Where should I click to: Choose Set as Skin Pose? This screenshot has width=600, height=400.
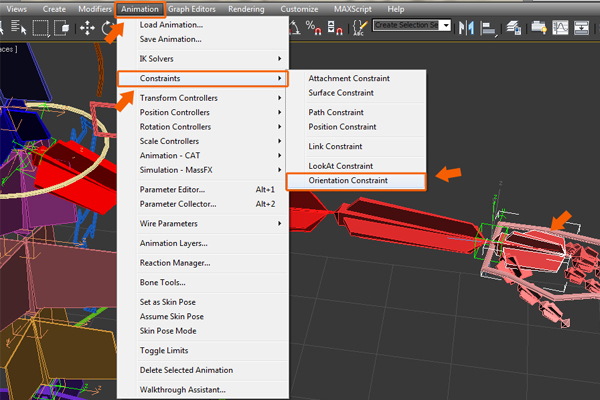pyautogui.click(x=203, y=302)
